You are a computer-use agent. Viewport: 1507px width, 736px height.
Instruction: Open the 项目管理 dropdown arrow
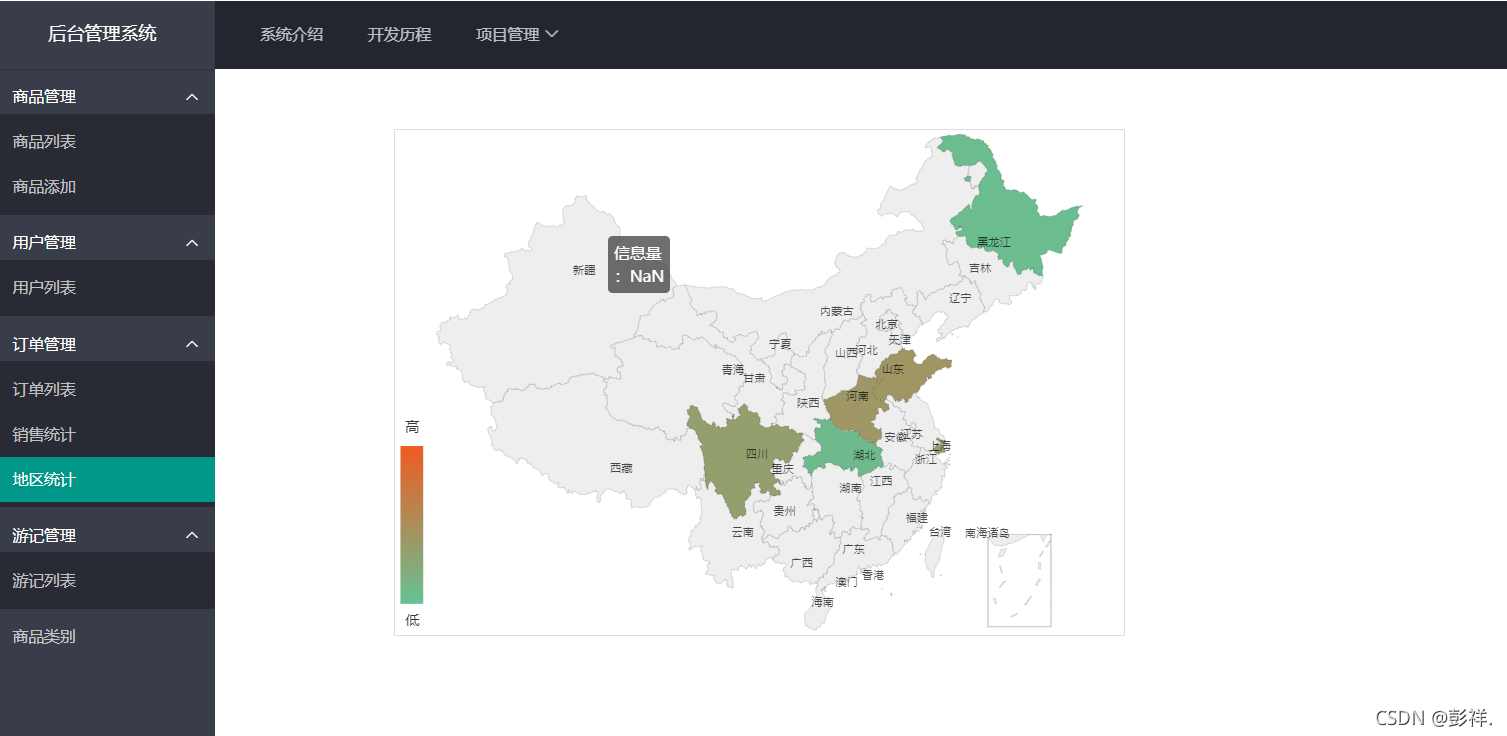[x=551, y=34]
